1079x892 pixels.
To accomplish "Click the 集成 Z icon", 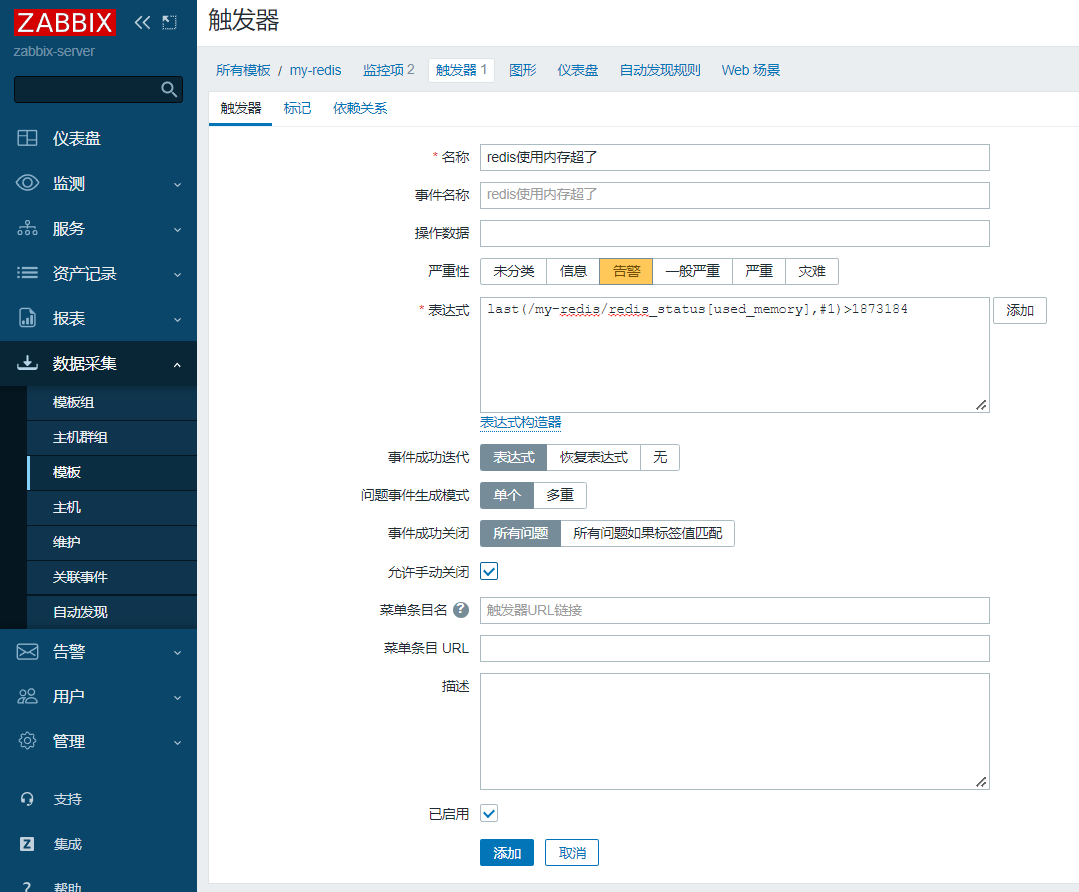I will (x=27, y=844).
